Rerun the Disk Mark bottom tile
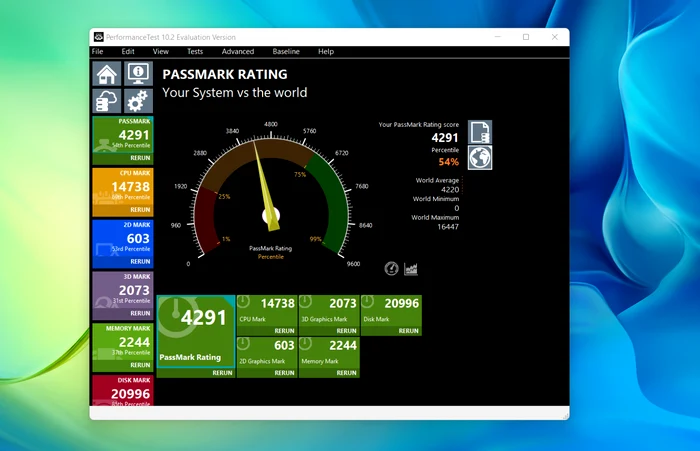Viewport: 700px width, 451px height. coord(408,331)
